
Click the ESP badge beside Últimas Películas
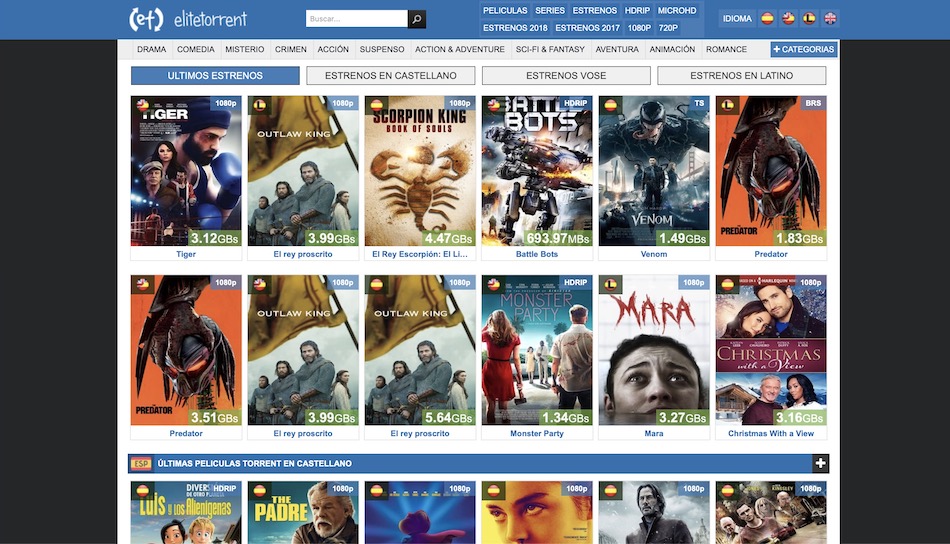tap(141, 464)
